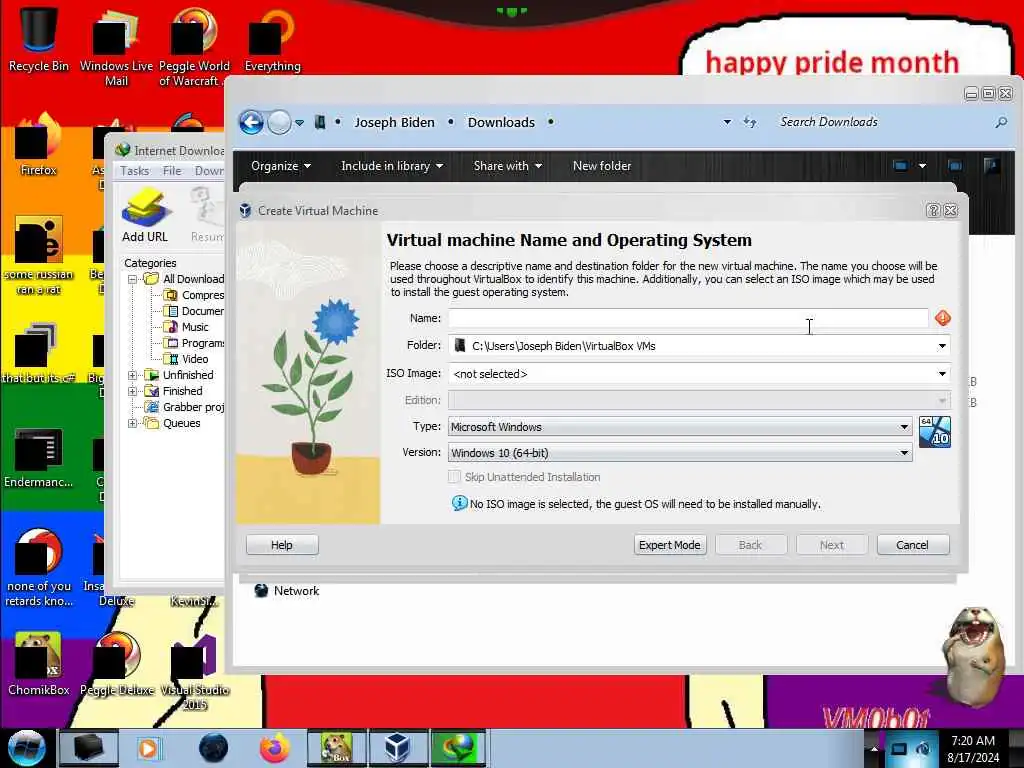Open Firefox desktop shortcut
Viewport: 1024px width, 768px height.
[x=39, y=146]
